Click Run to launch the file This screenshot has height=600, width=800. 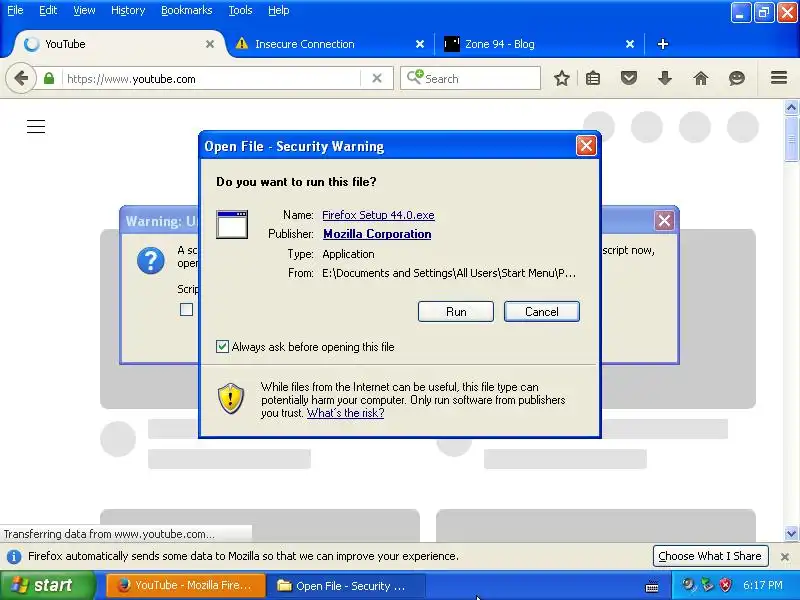456,312
